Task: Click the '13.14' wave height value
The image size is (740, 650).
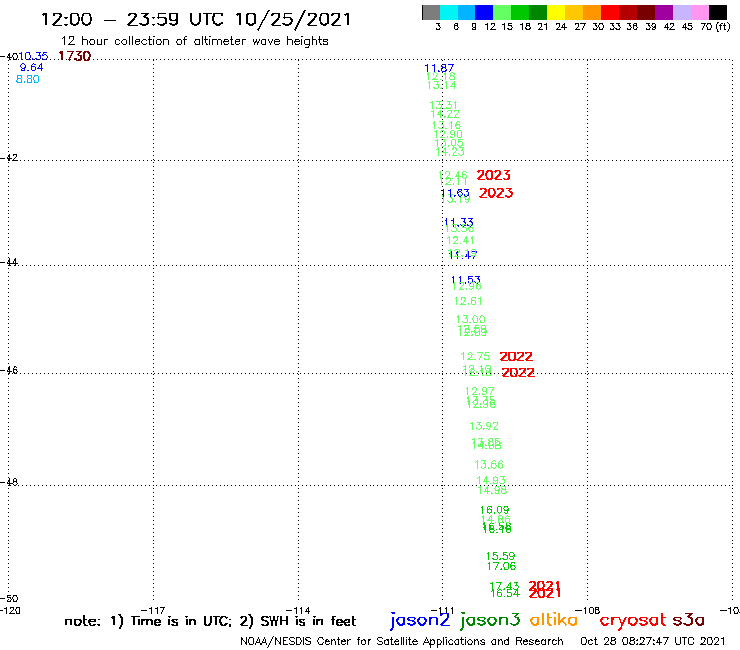Action: click(x=442, y=85)
